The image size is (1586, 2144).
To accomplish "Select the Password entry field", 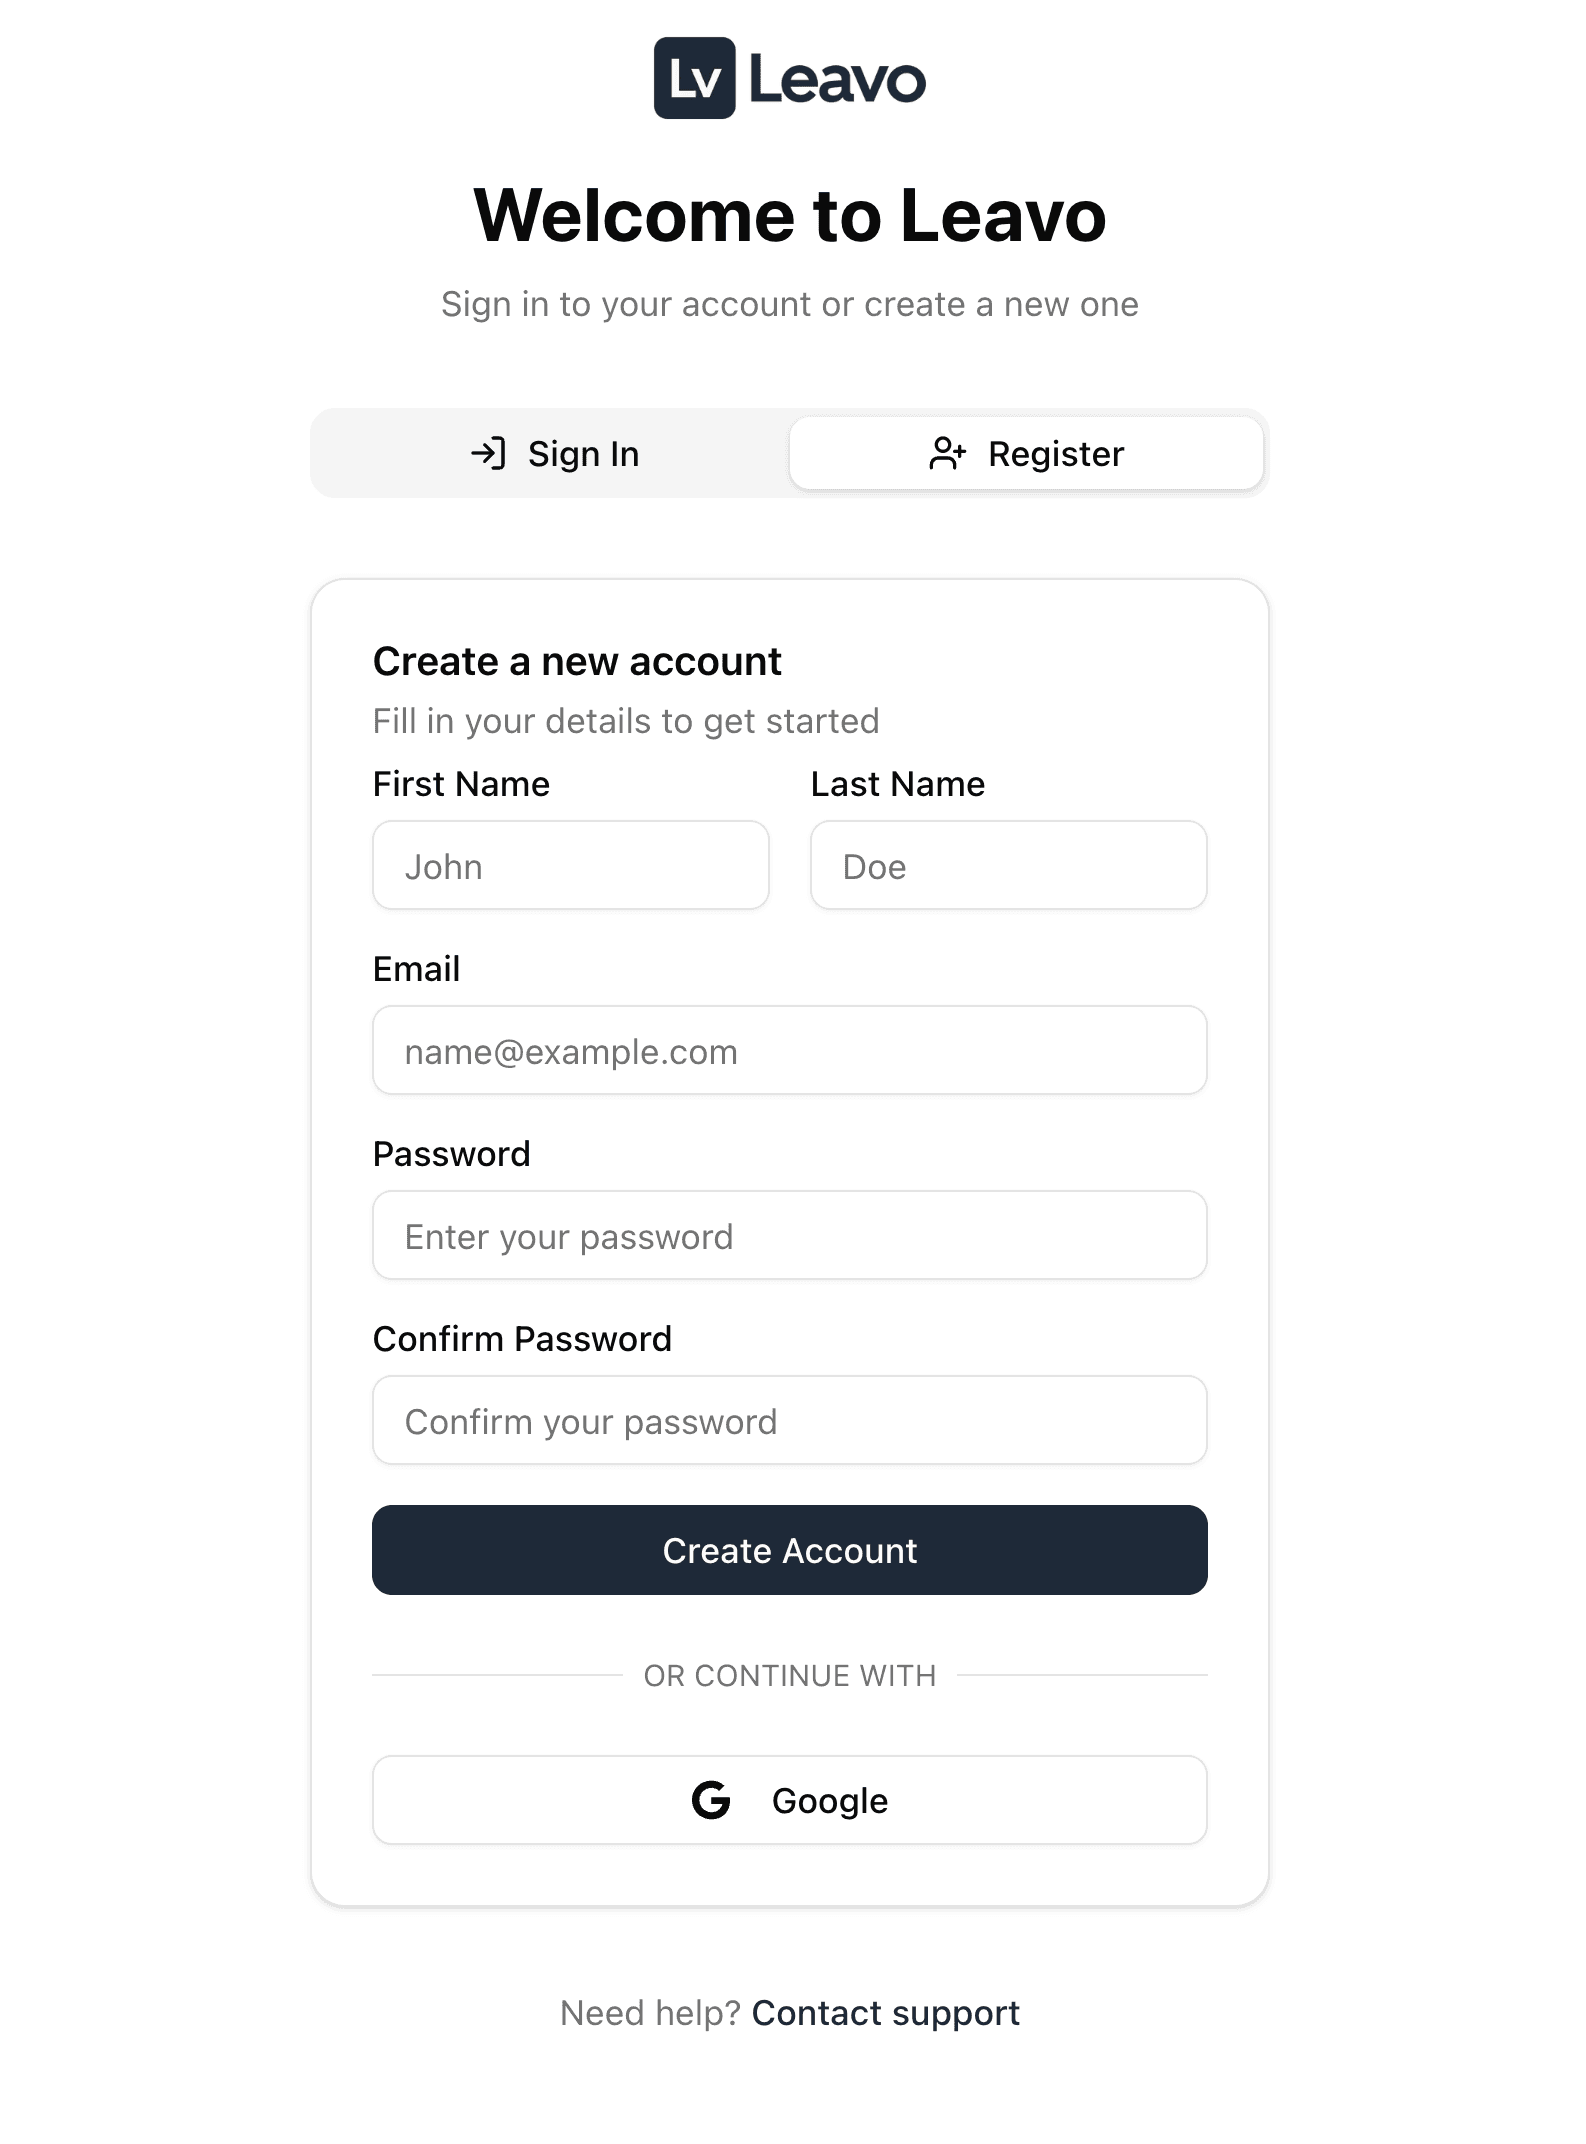I will 789,1236.
